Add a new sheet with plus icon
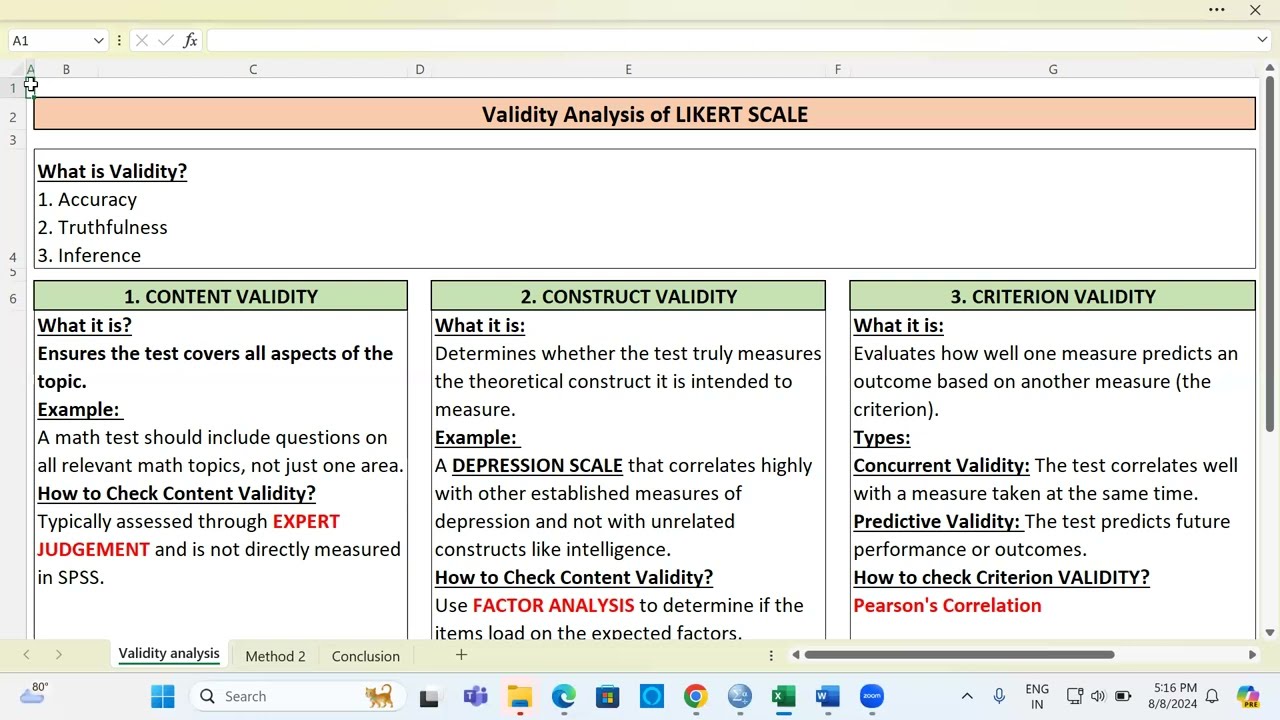The image size is (1280, 720). (461, 655)
